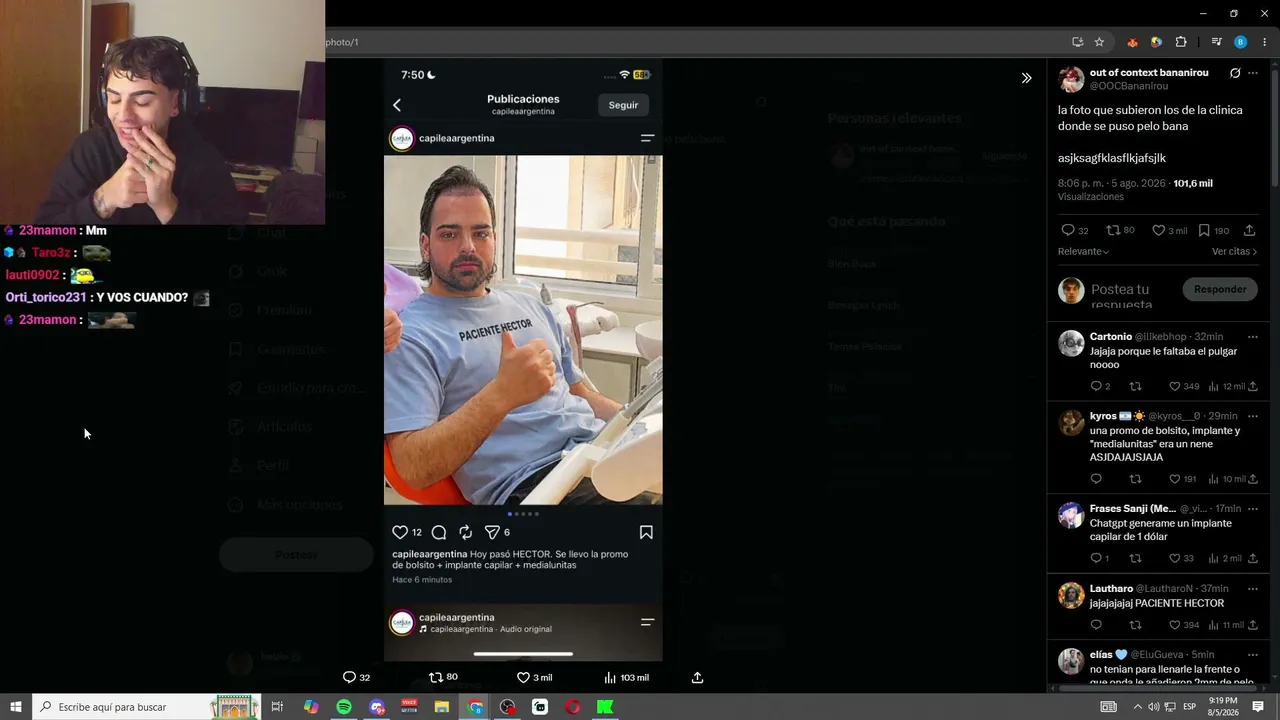
Task: Share the photo from the bottom bar
Action: tap(698, 677)
